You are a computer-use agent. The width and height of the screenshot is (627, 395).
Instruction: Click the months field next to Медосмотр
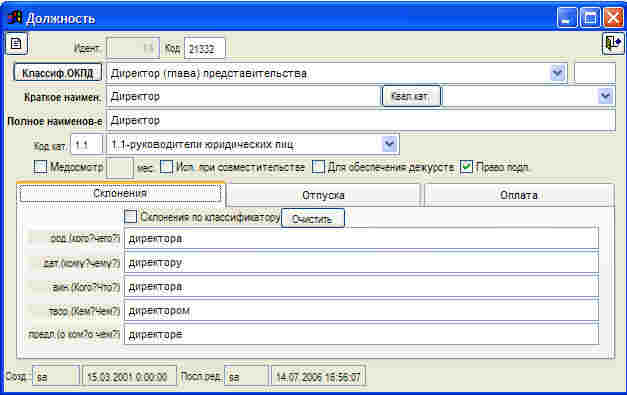(x=120, y=168)
